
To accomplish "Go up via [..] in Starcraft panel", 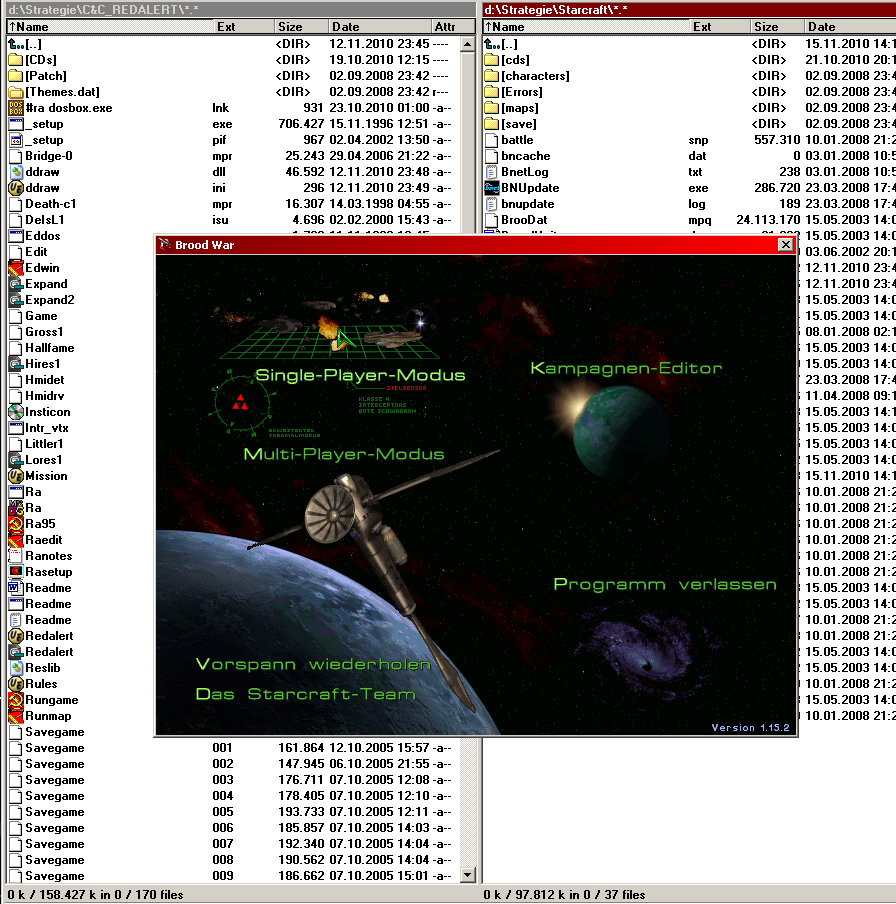I will point(500,44).
